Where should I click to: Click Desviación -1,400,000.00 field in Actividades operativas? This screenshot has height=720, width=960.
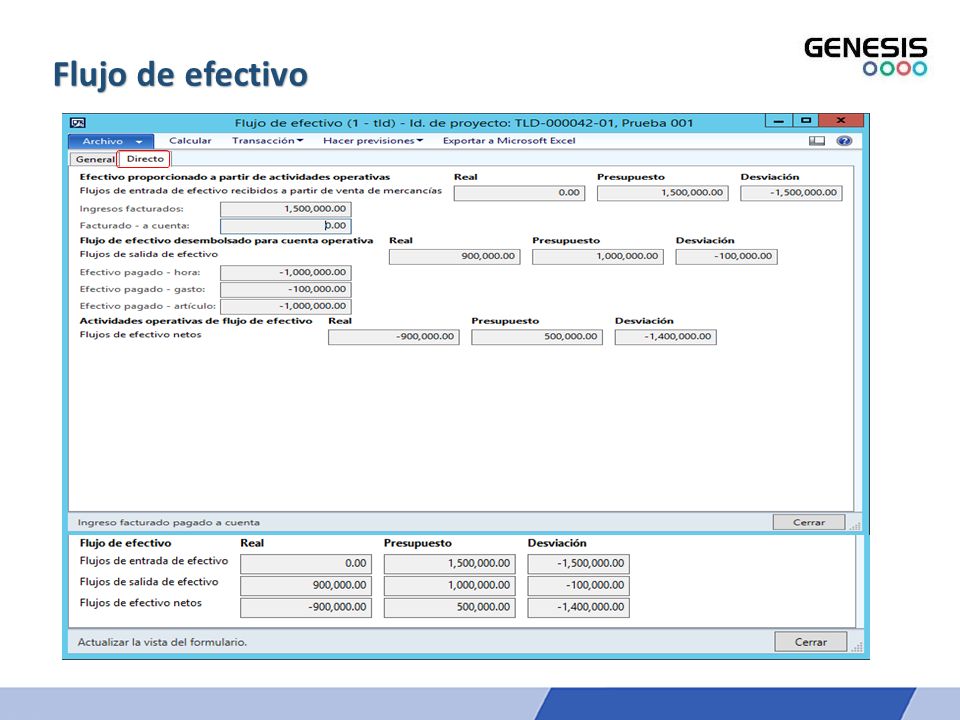(x=666, y=337)
